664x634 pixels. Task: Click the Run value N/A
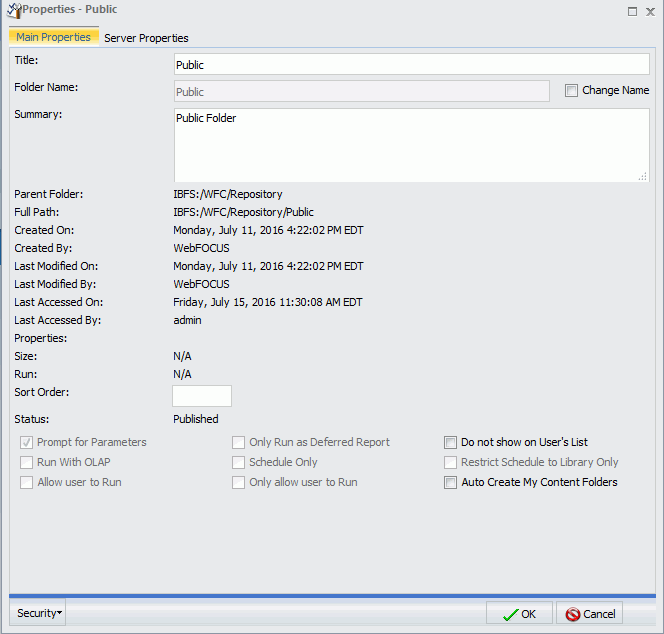tap(182, 374)
